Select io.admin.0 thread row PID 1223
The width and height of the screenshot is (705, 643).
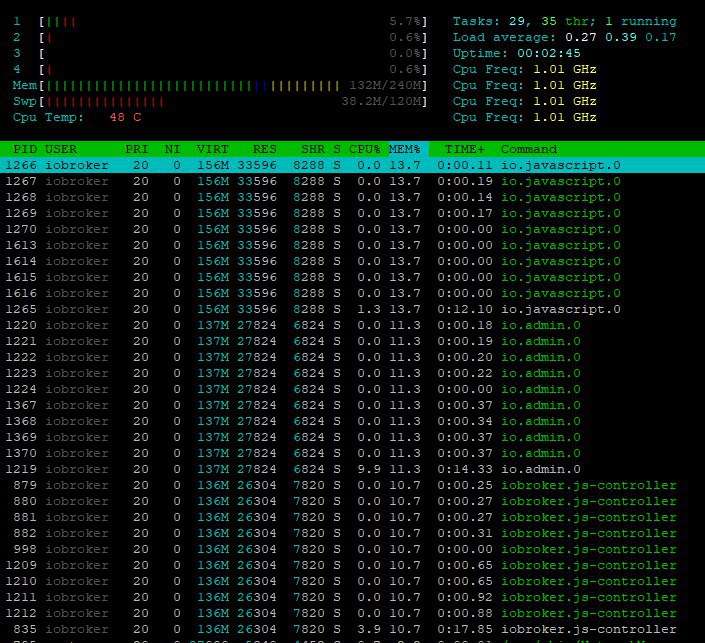(352, 373)
